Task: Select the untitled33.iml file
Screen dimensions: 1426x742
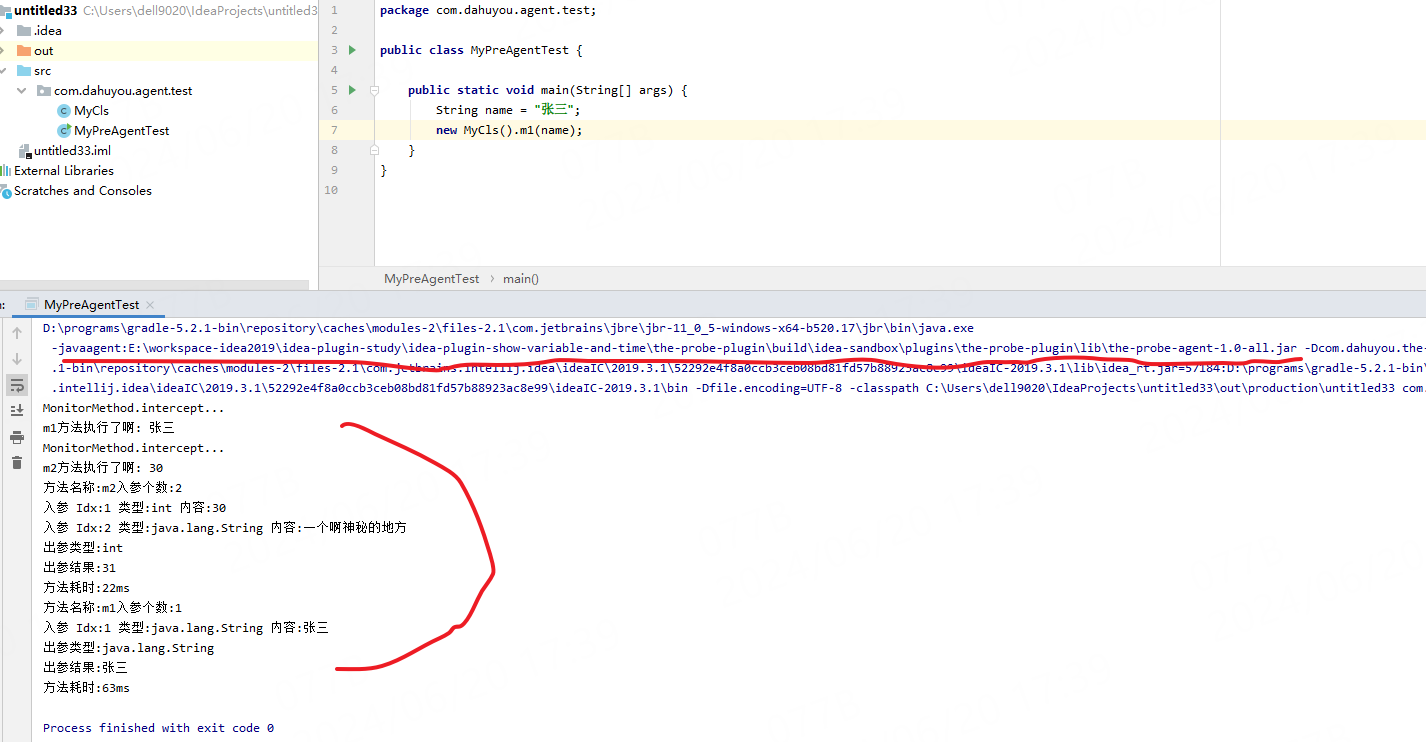Action: (72, 151)
